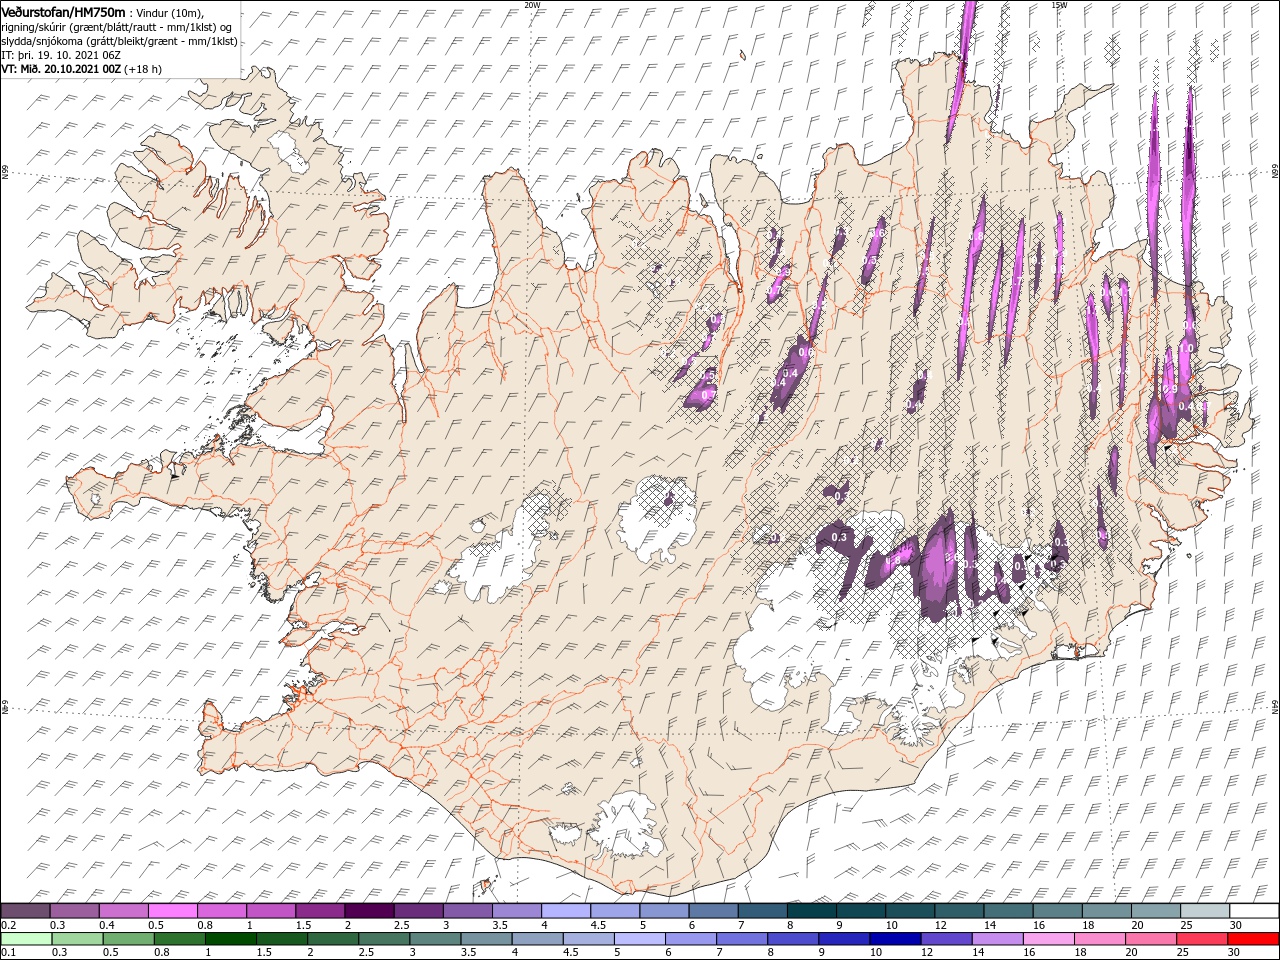Pick the royal blue 8 swatch in bottom scale
1280x960 pixels.
click(794, 939)
